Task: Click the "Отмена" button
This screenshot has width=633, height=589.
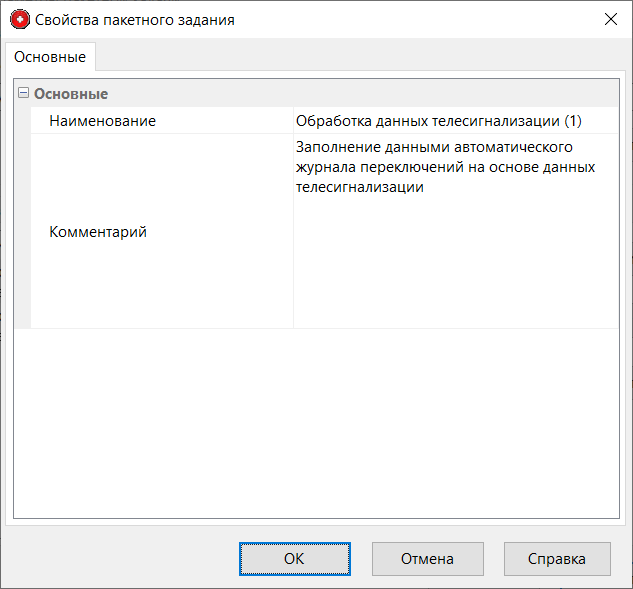Action: [427, 559]
